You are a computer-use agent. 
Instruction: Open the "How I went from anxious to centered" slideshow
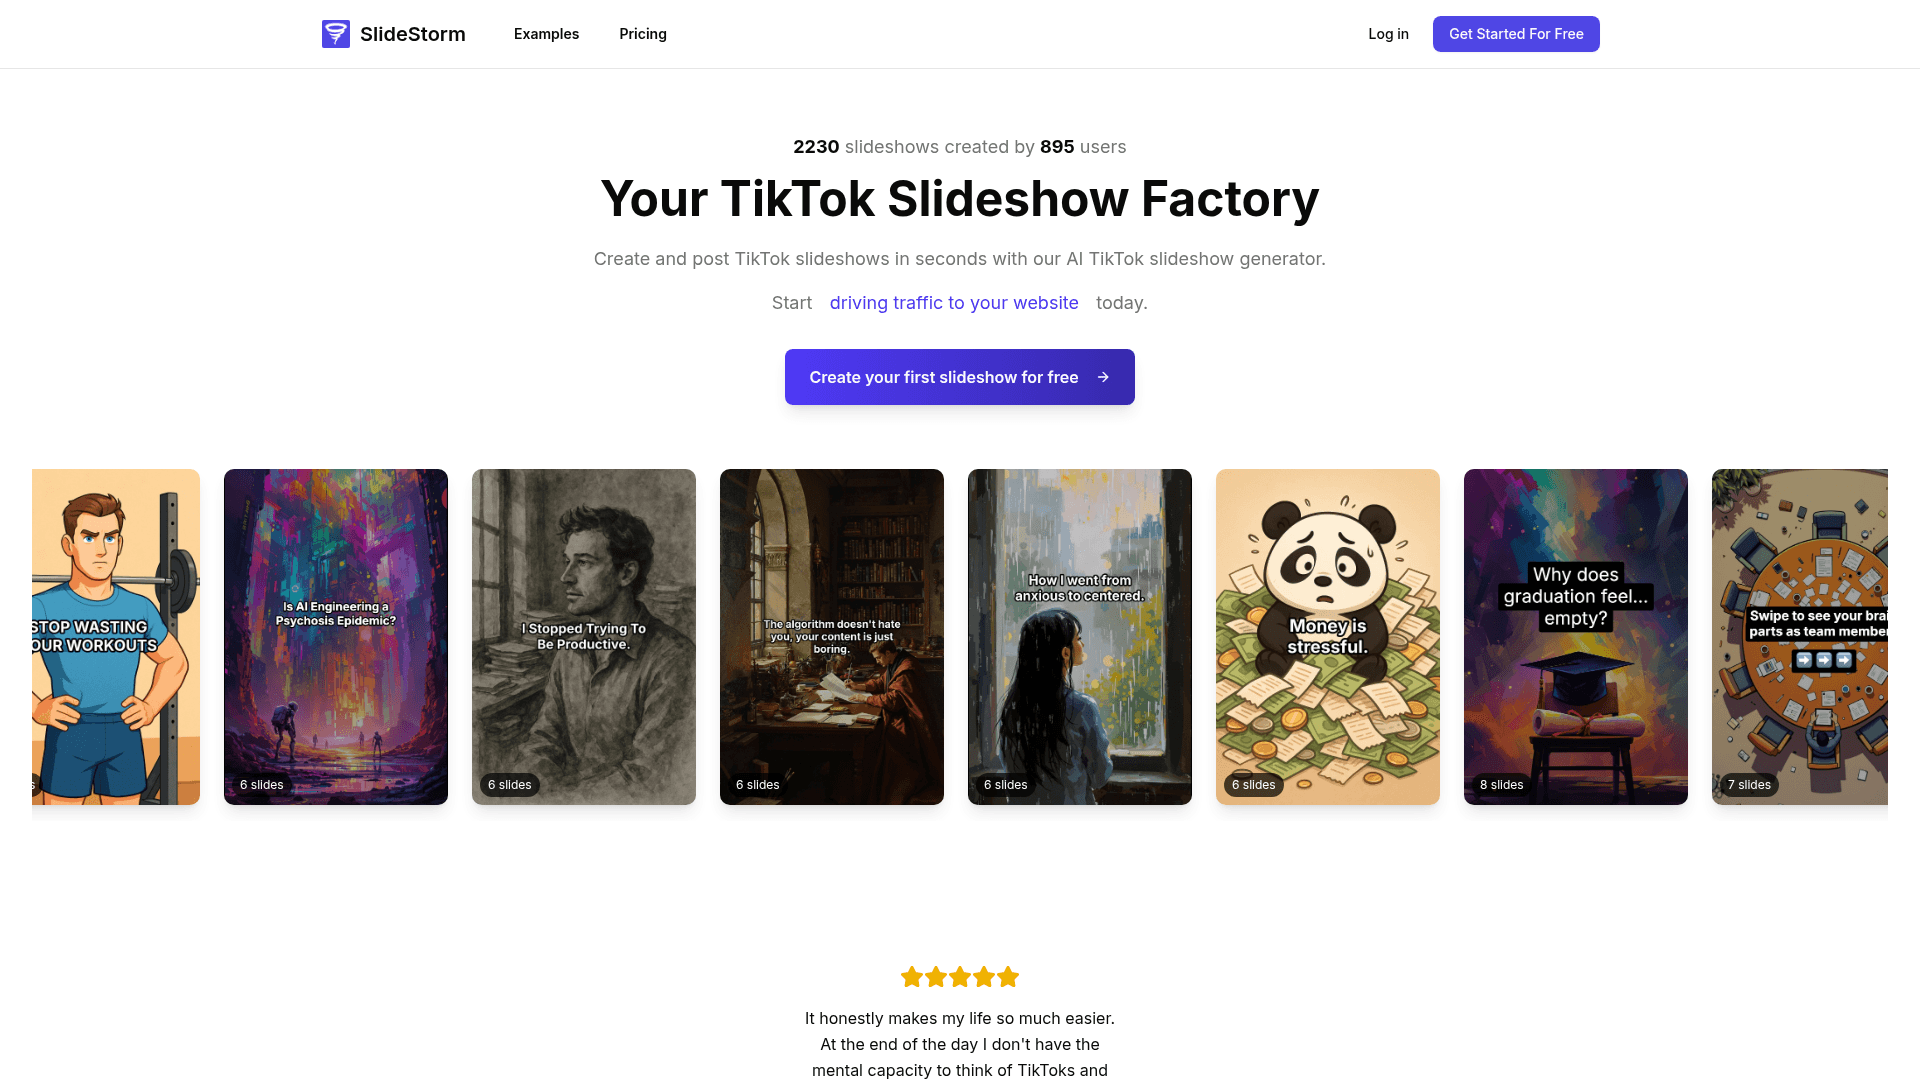click(1080, 637)
